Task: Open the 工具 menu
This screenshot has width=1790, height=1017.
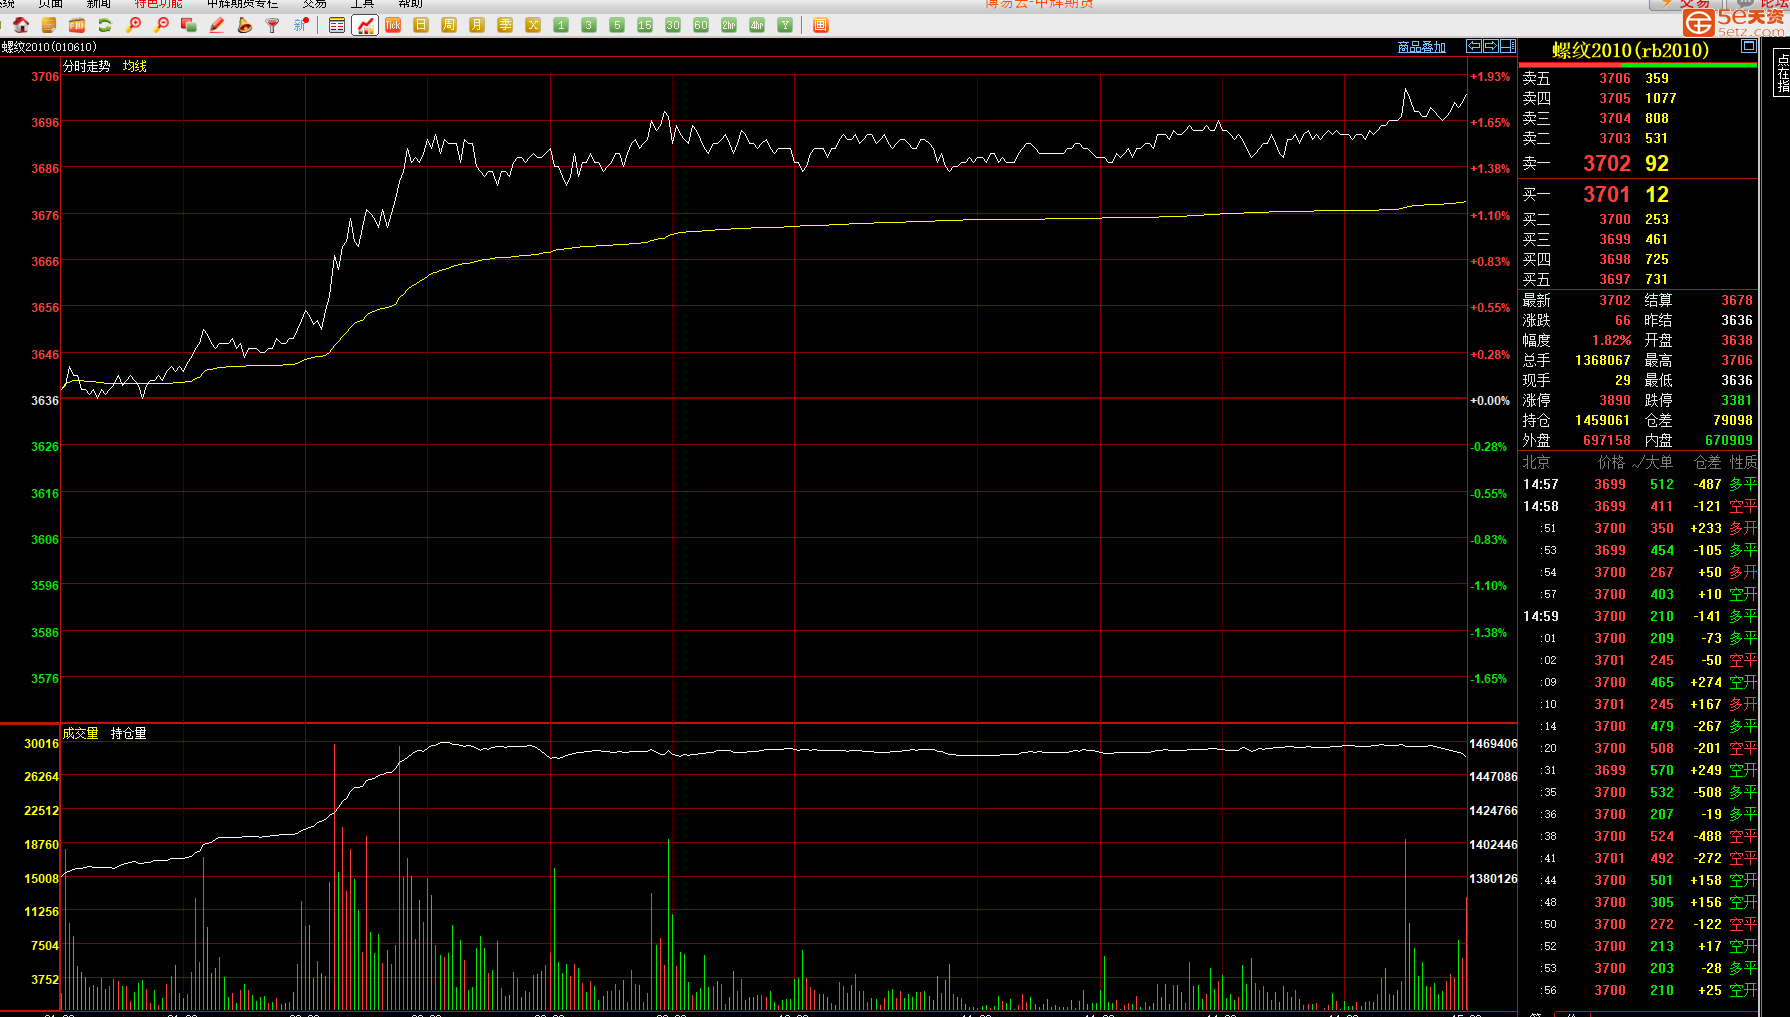Action: (362, 4)
